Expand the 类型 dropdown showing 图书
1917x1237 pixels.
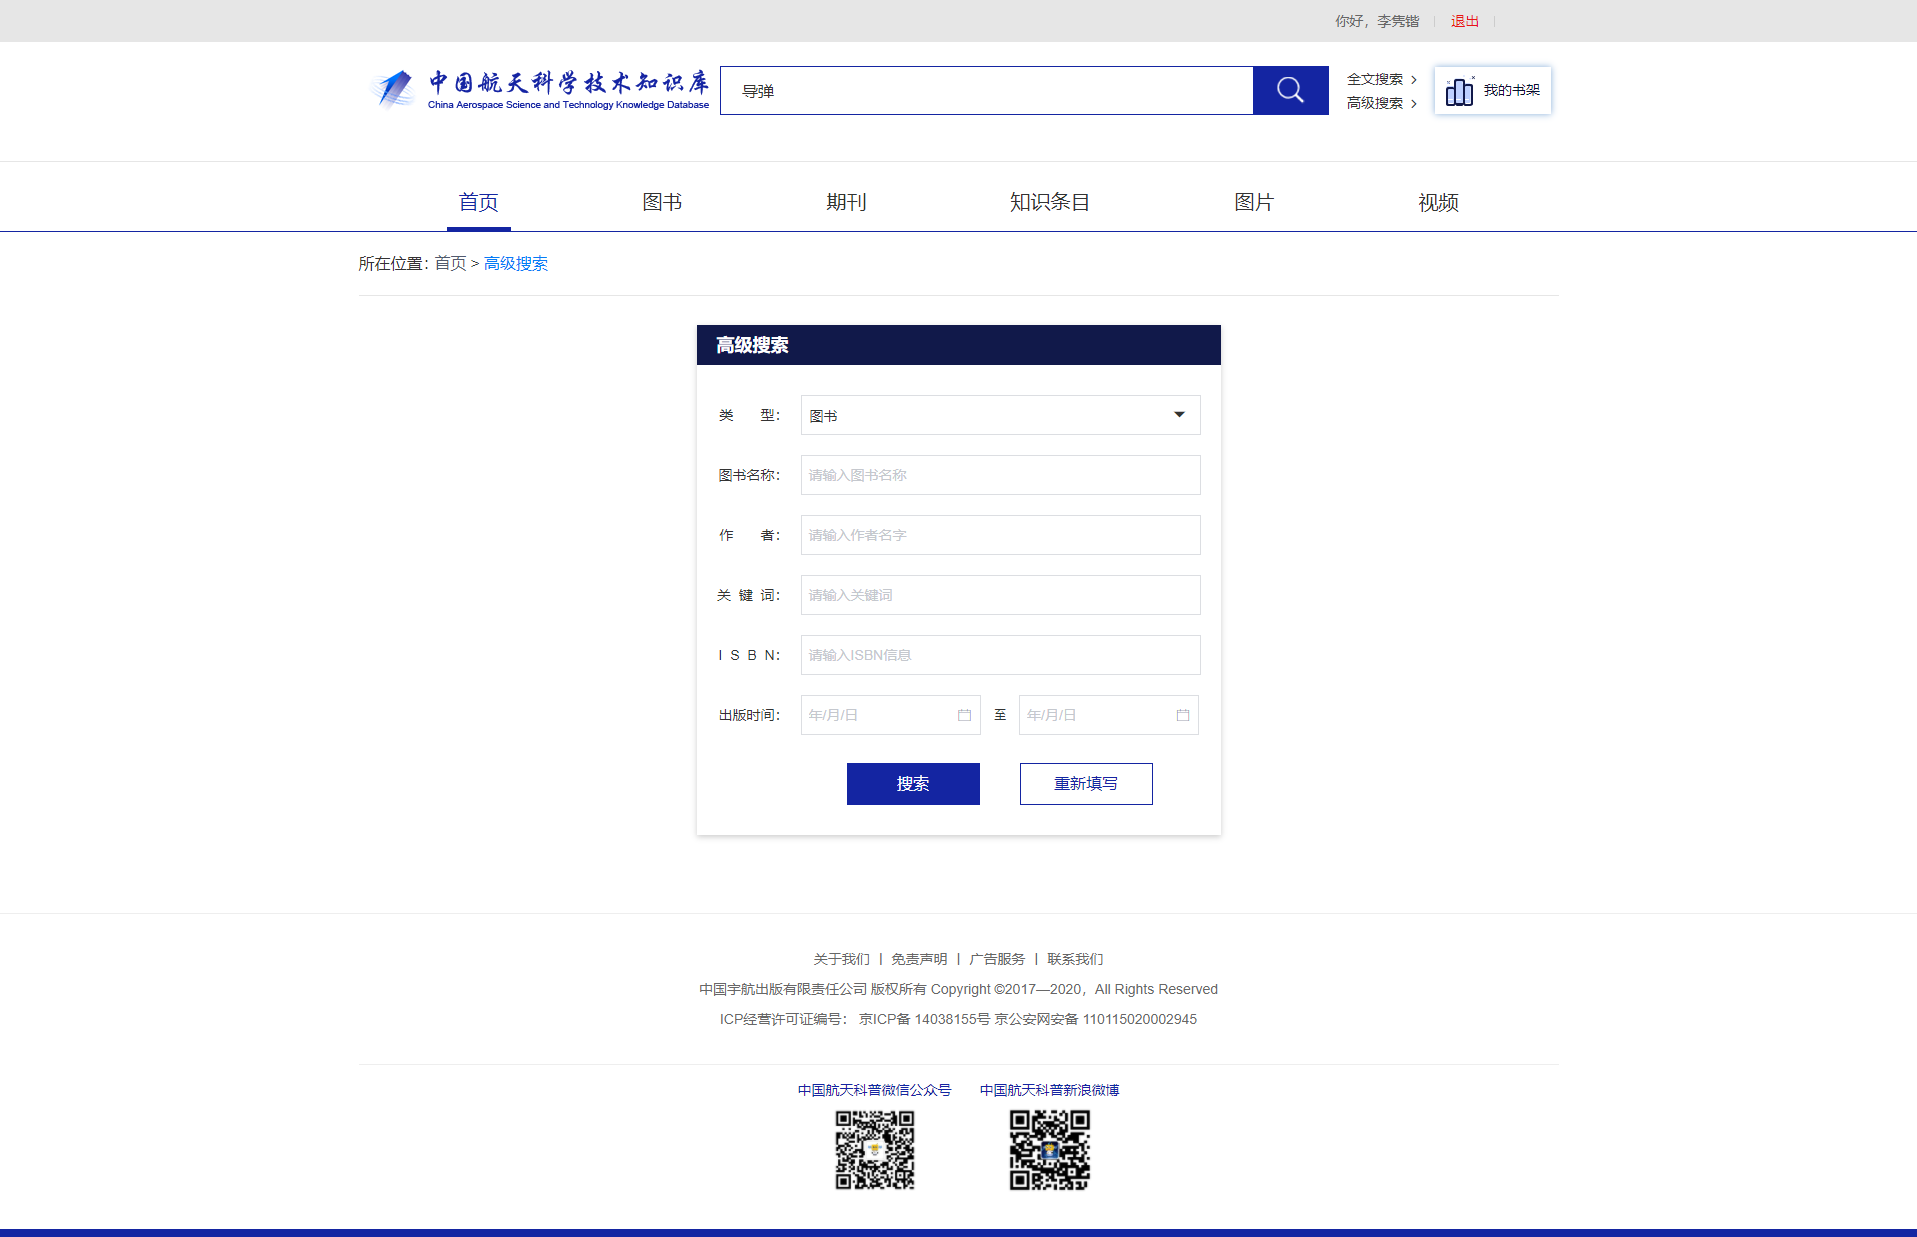coord(1000,415)
